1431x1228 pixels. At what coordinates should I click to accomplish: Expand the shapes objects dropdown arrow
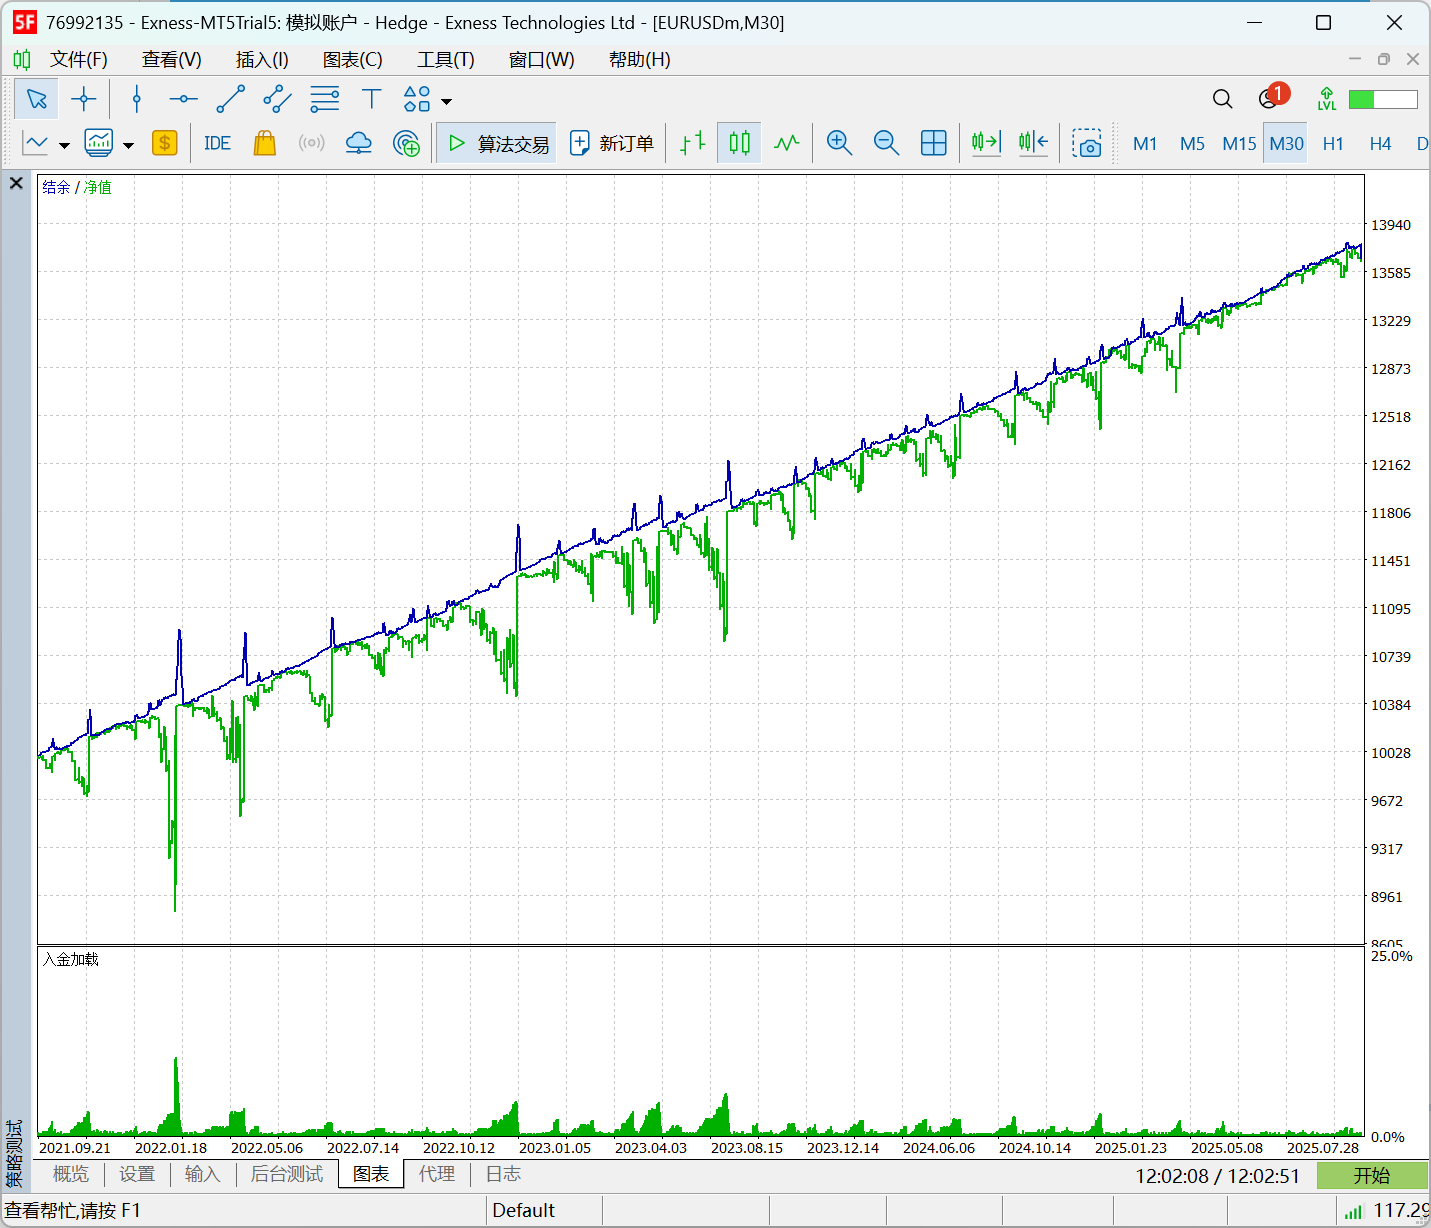(447, 101)
